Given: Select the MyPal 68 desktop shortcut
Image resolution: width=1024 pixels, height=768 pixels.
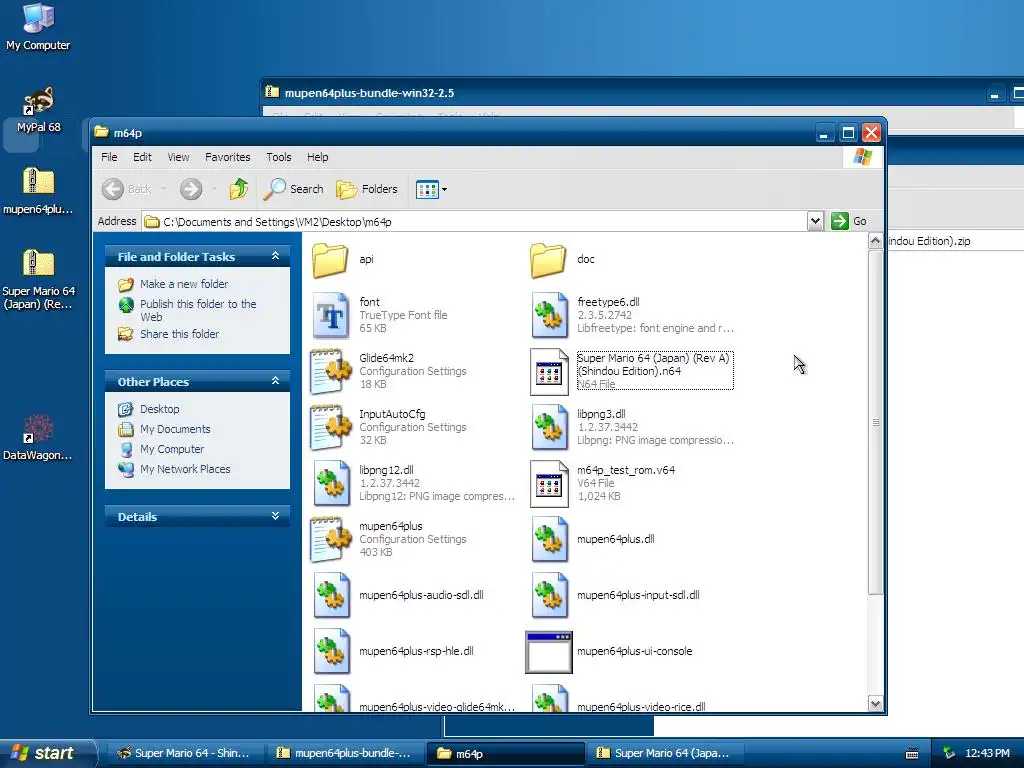Looking at the screenshot, I should click(38, 110).
